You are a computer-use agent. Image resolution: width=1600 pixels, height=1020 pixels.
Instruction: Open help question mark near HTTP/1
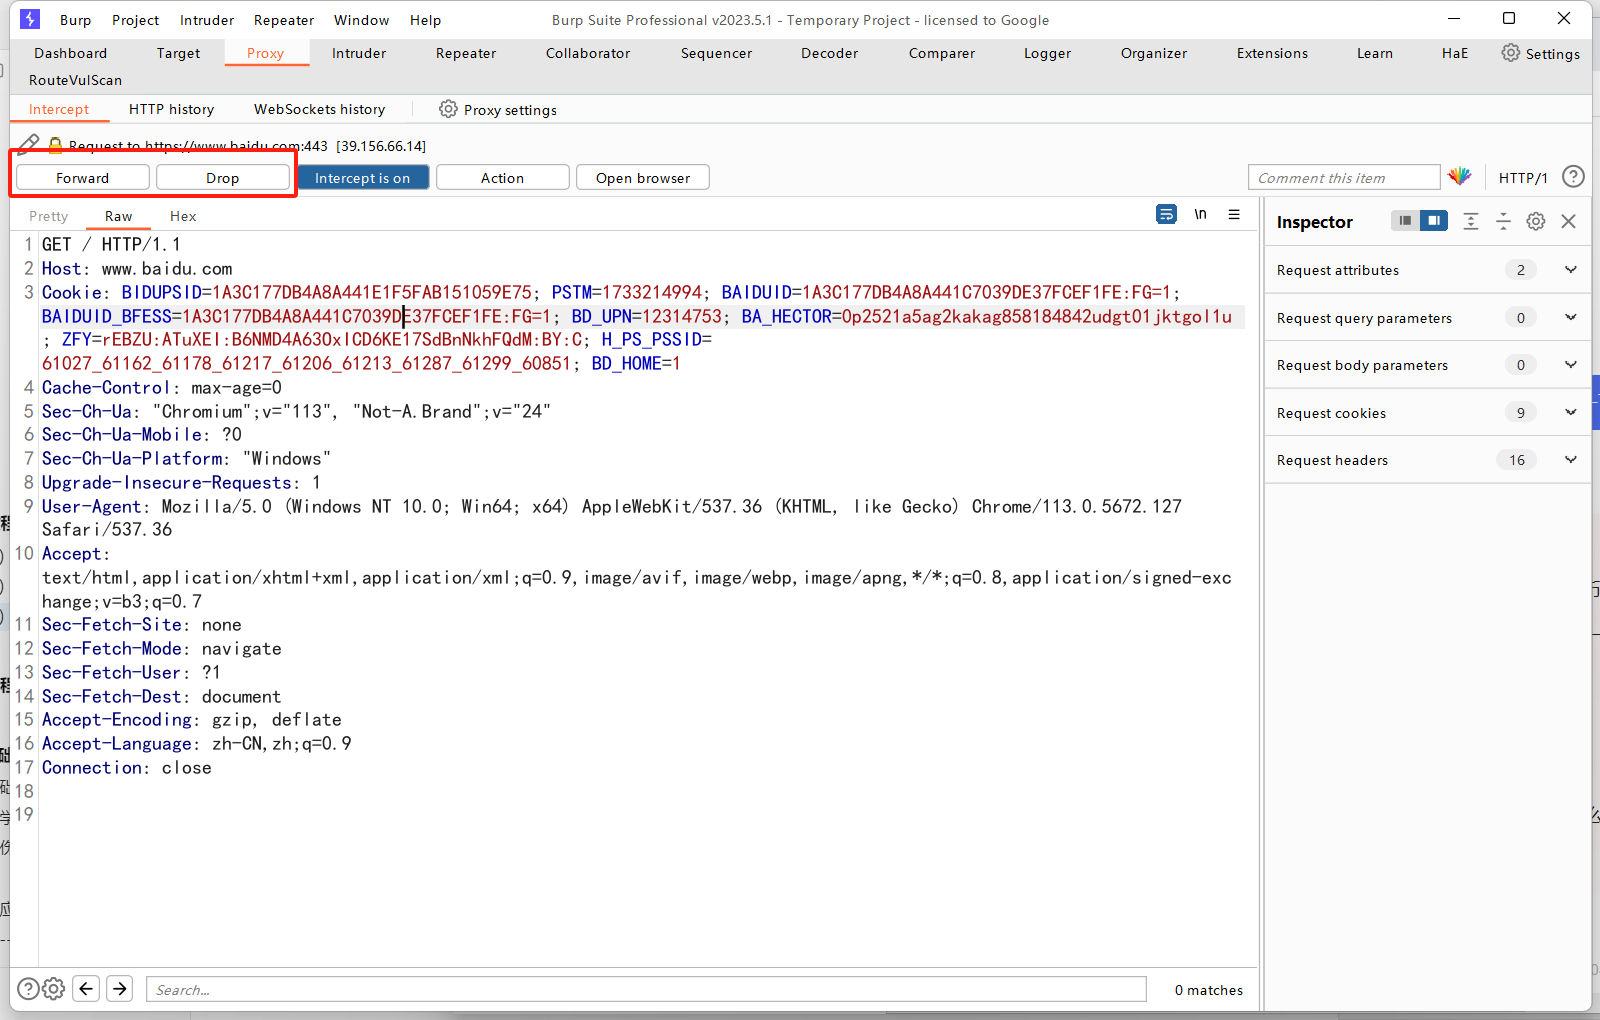click(1573, 177)
